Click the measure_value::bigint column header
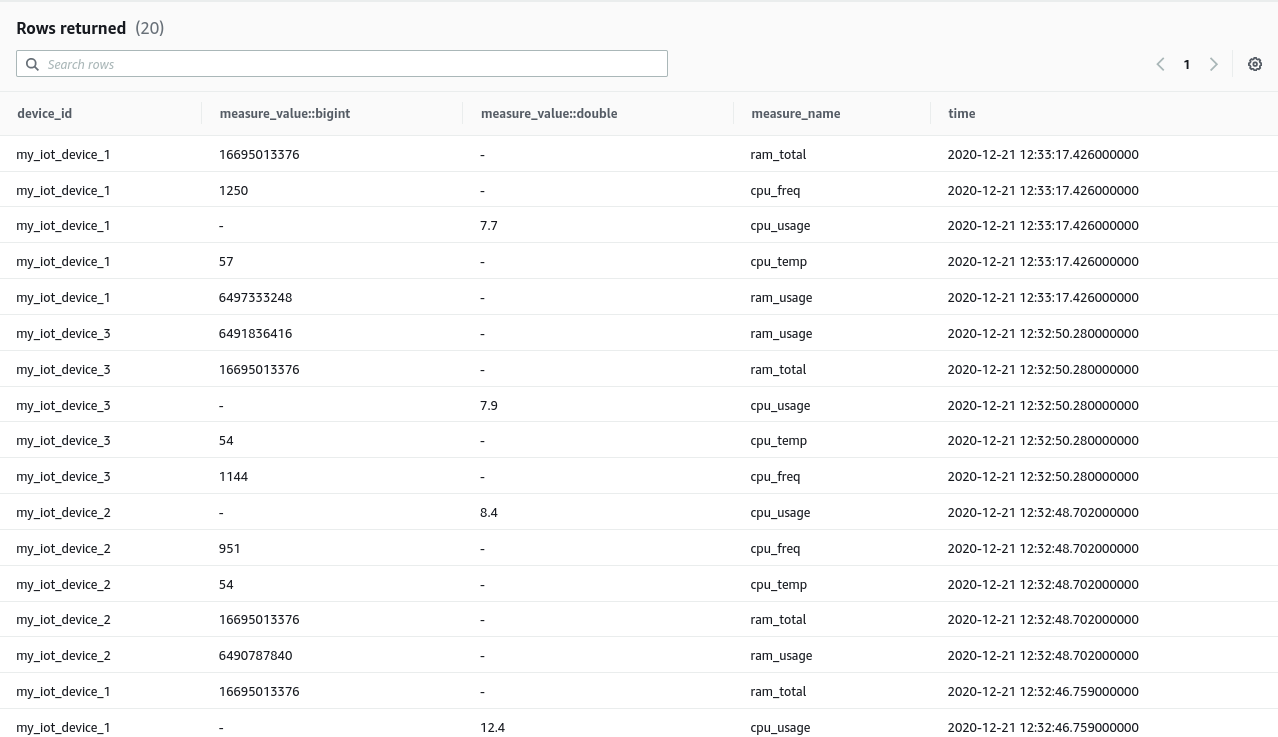This screenshot has height=737, width=1278. (285, 113)
